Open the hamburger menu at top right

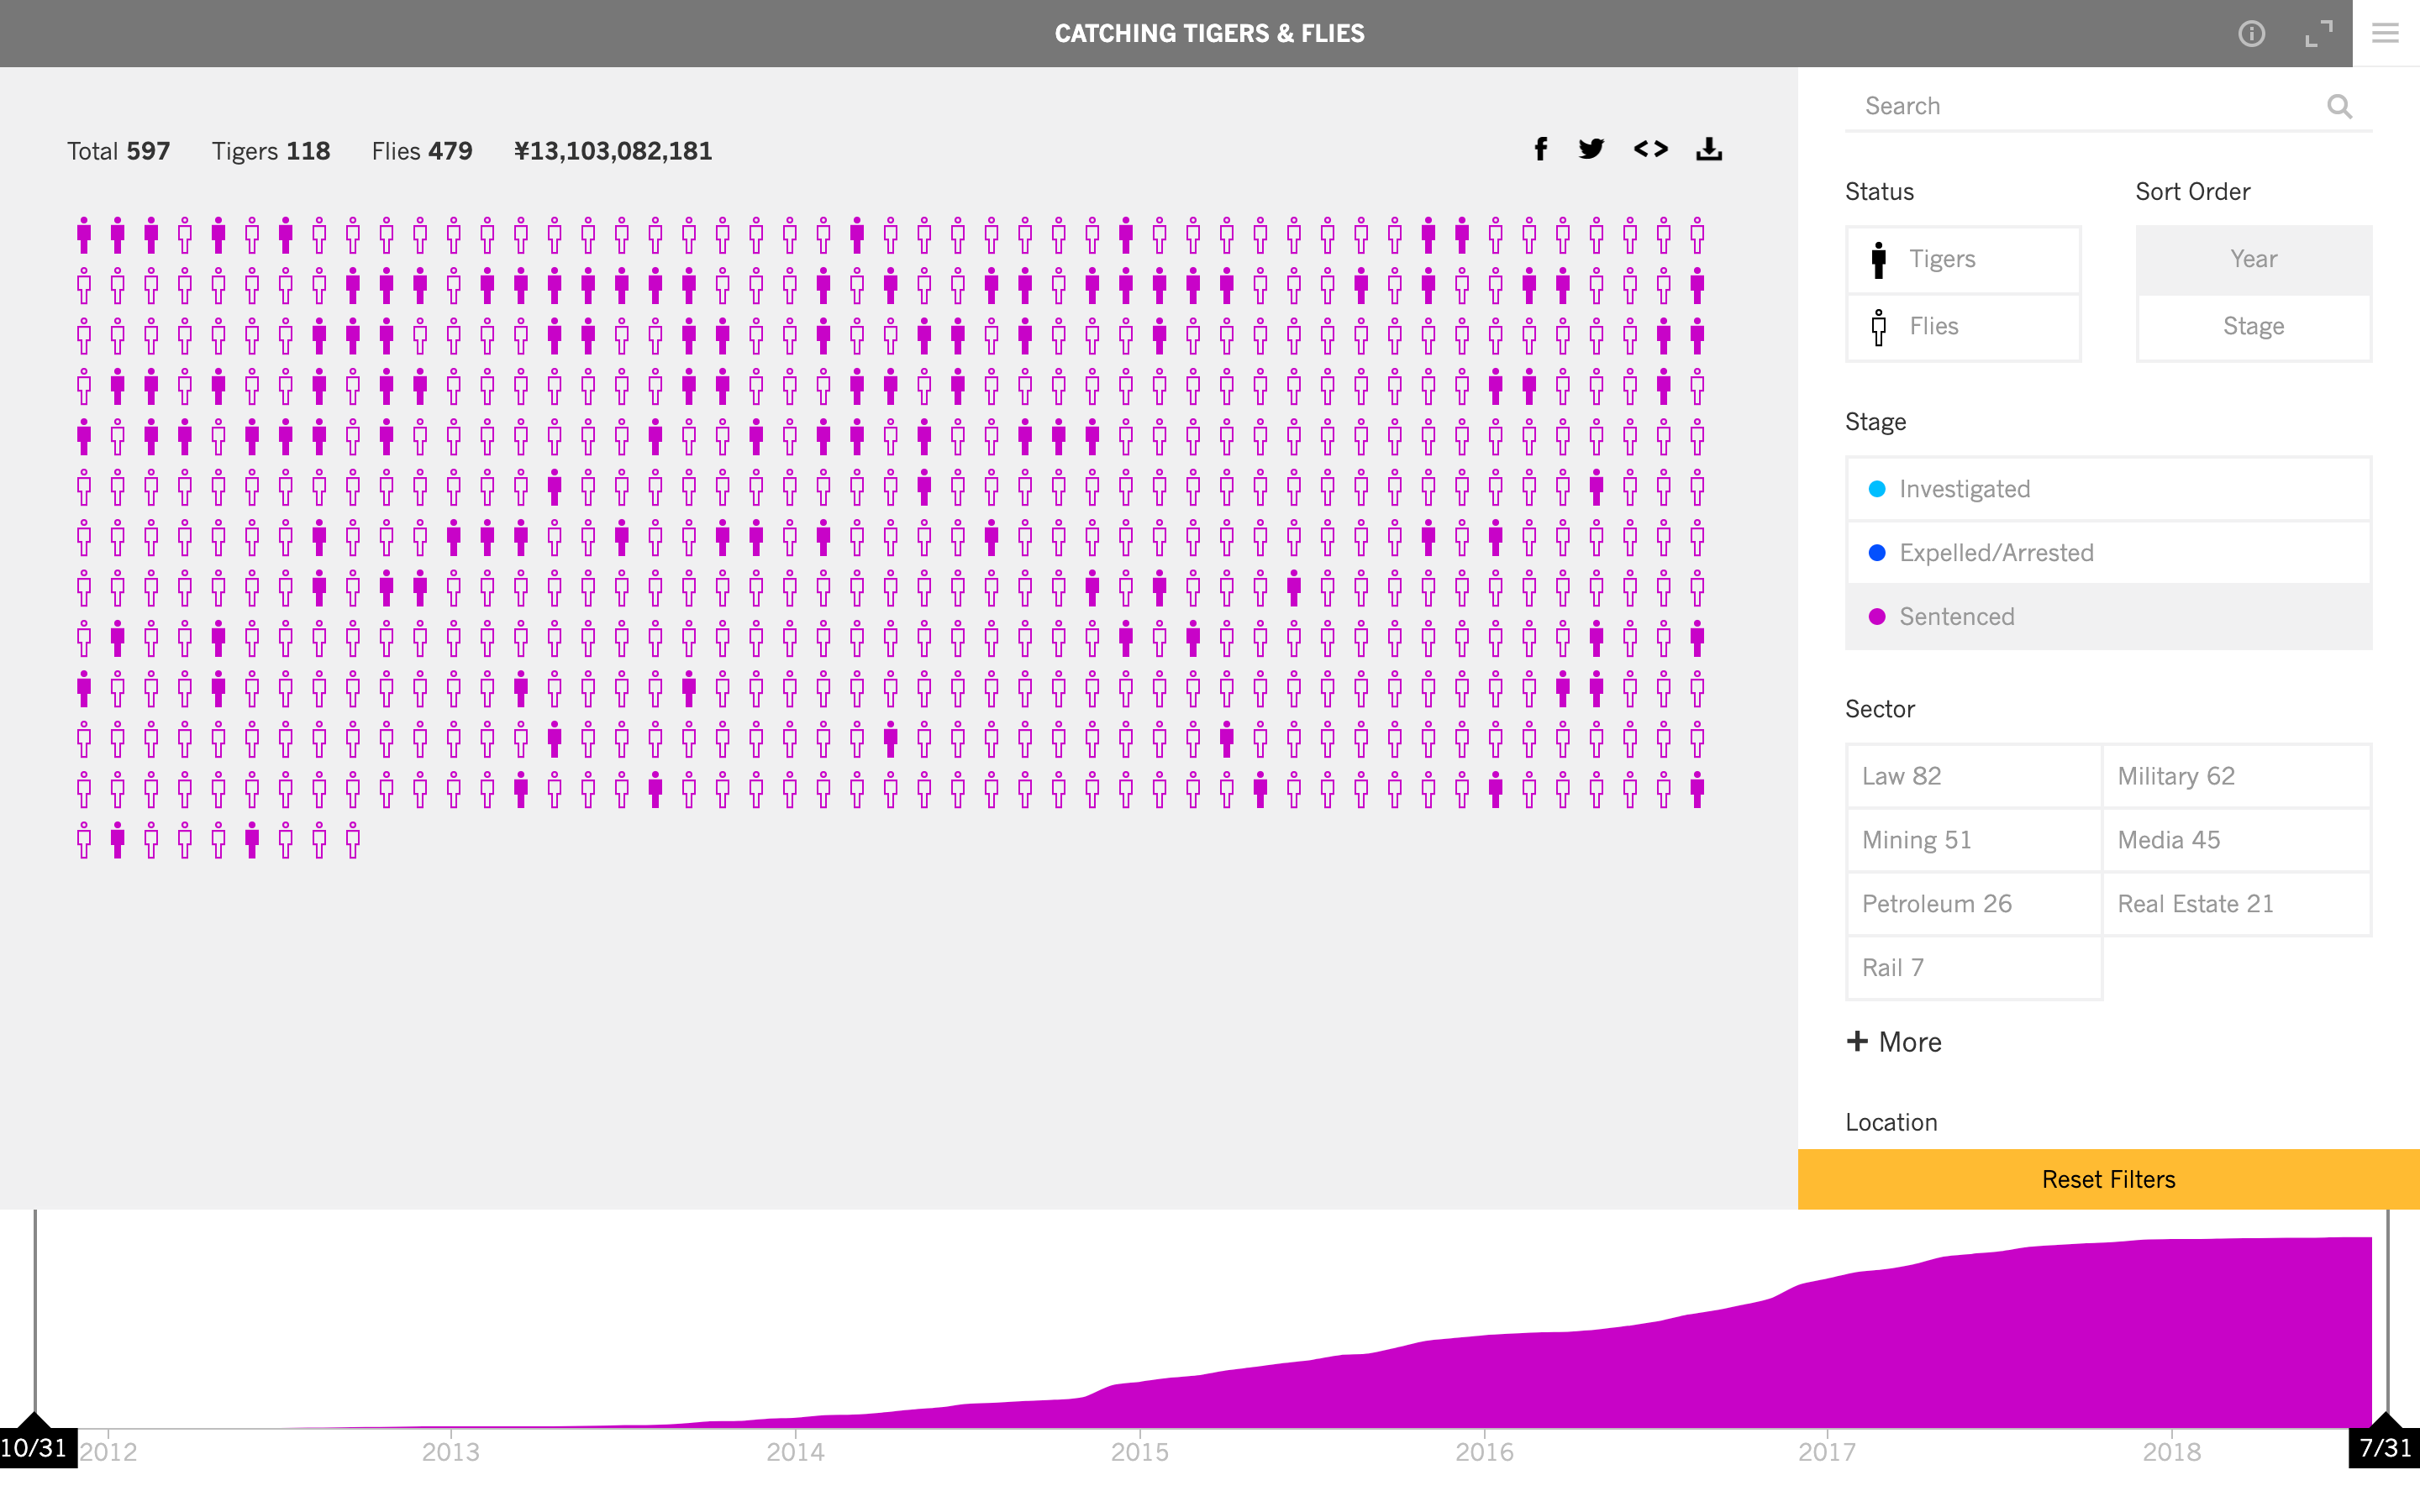click(x=2386, y=33)
